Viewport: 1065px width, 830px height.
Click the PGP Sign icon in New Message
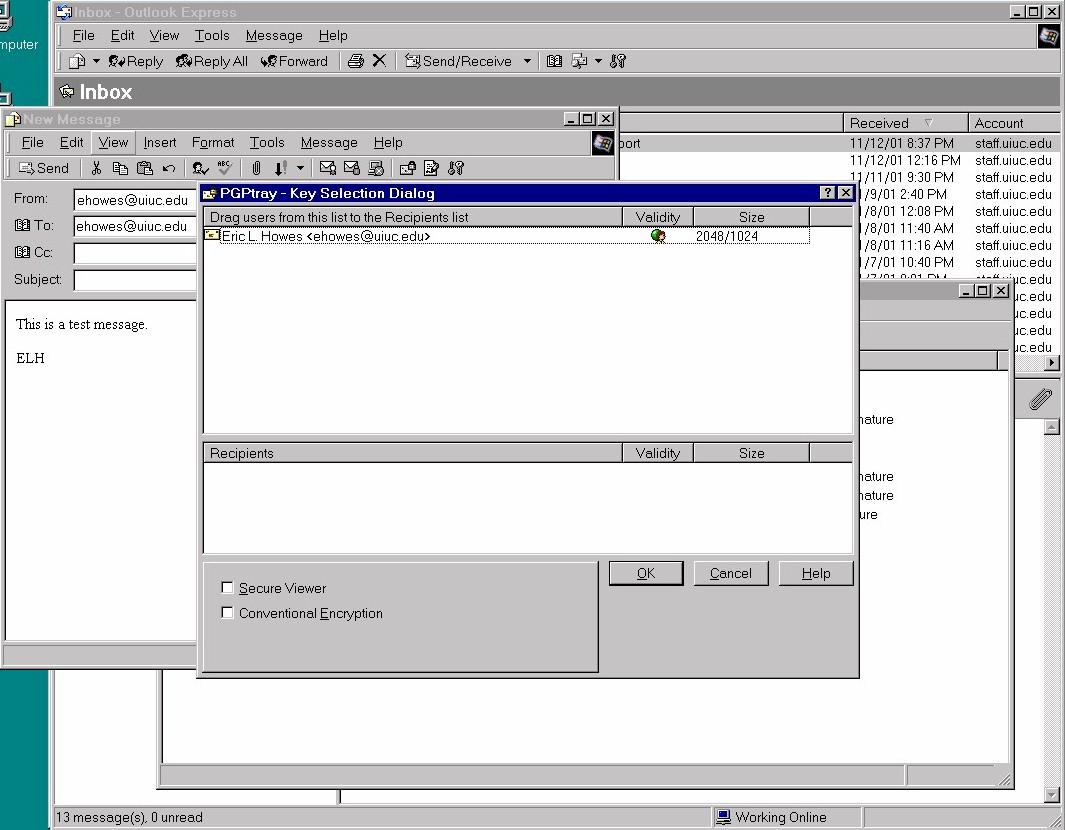click(431, 168)
